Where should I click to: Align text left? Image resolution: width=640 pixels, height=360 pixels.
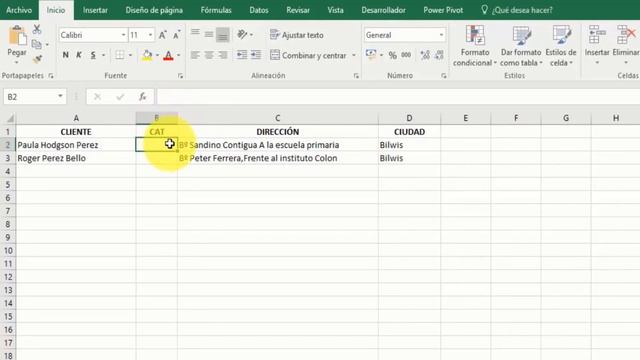[195, 55]
